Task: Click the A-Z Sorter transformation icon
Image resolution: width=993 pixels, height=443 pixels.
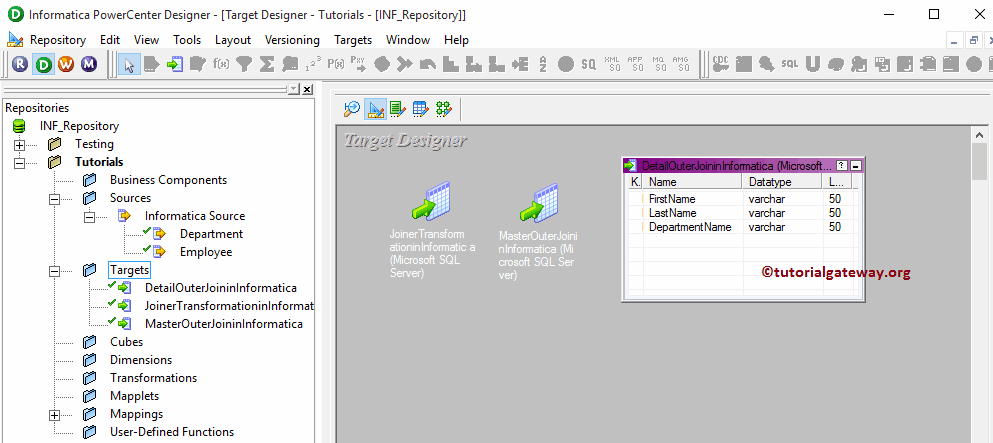Action: (543, 64)
